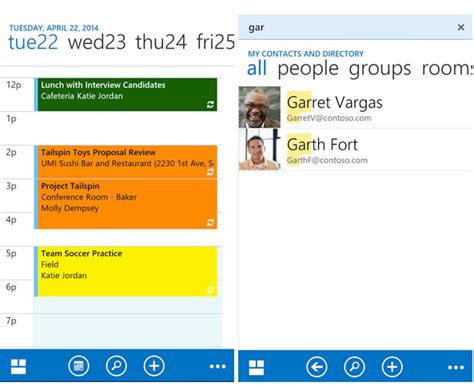Open Garth Fort profile photo

point(259,150)
